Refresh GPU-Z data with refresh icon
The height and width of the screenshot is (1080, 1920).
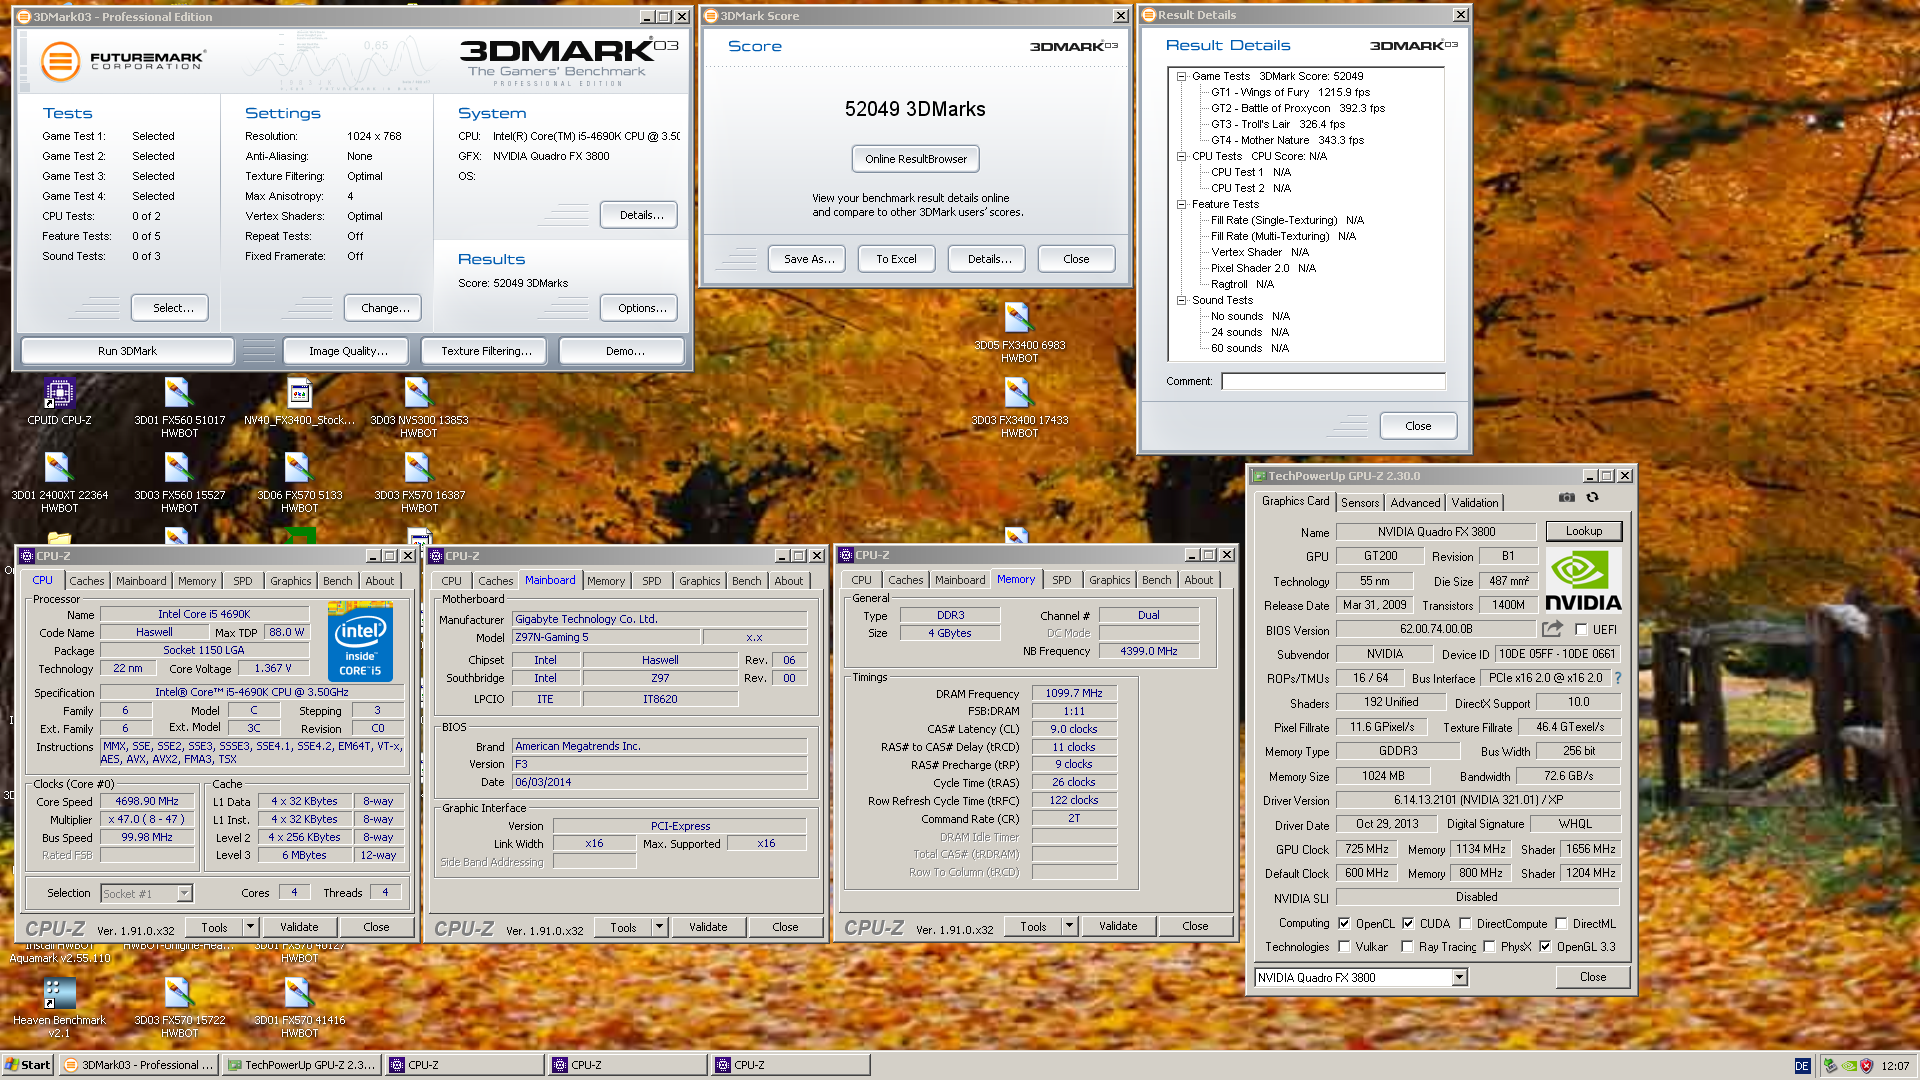click(1592, 497)
